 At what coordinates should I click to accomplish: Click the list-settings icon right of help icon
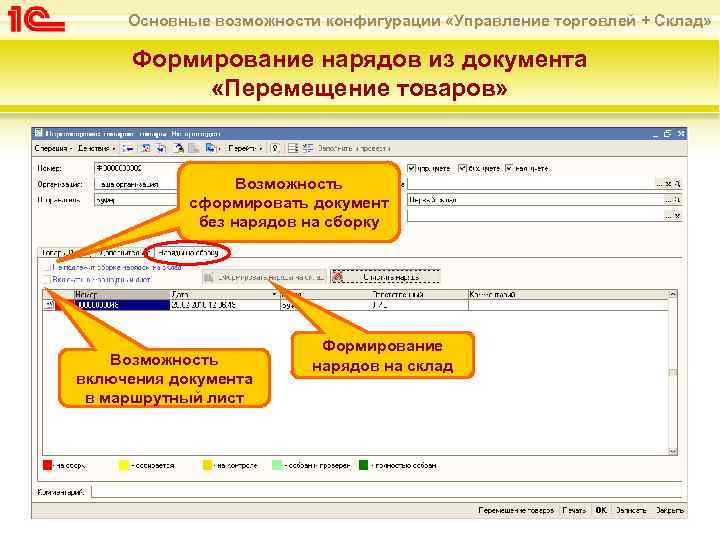point(293,148)
